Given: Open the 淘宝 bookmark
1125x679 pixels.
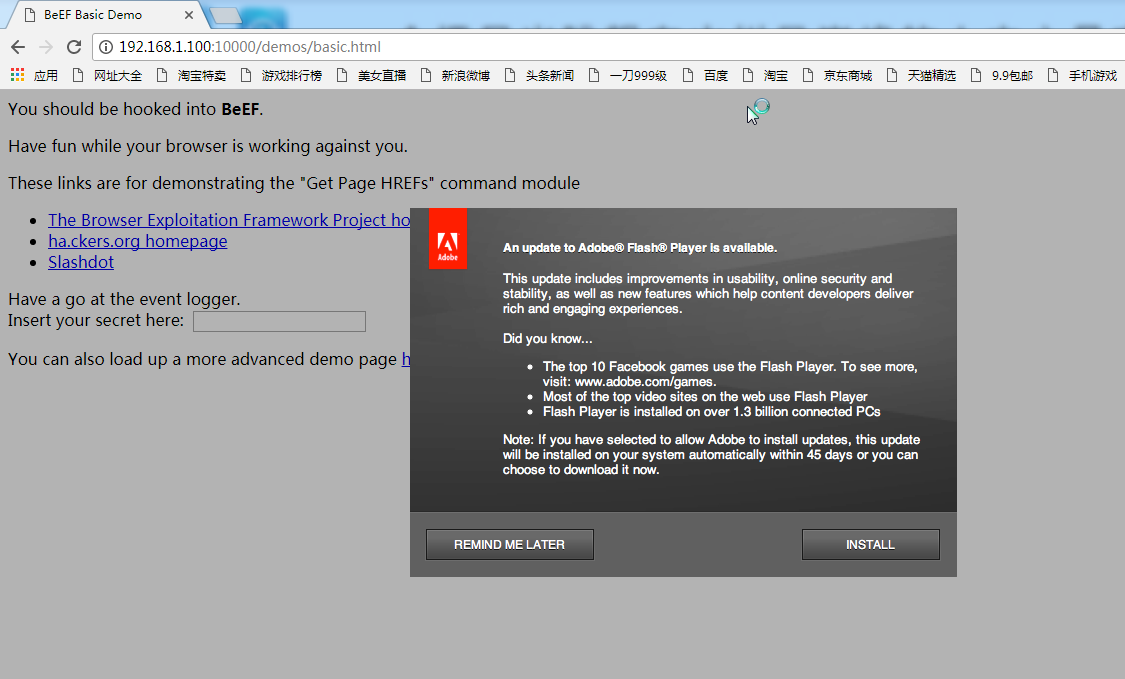Looking at the screenshot, I should tap(765, 75).
